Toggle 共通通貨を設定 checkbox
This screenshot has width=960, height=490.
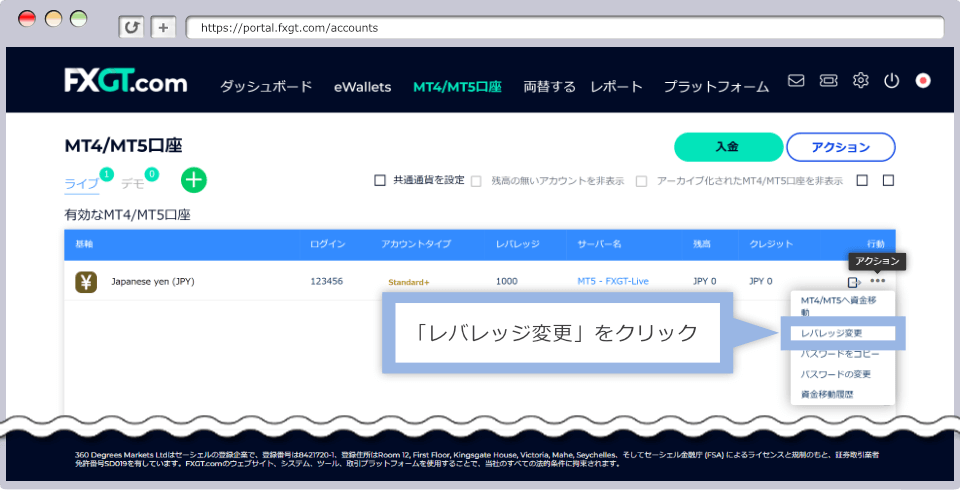[x=380, y=180]
